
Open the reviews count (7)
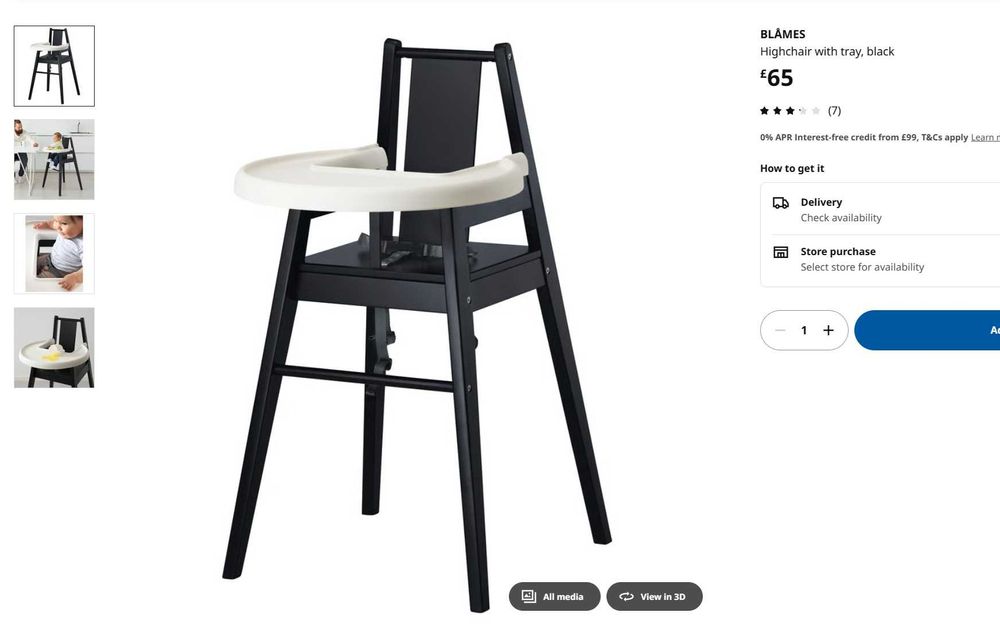point(834,111)
